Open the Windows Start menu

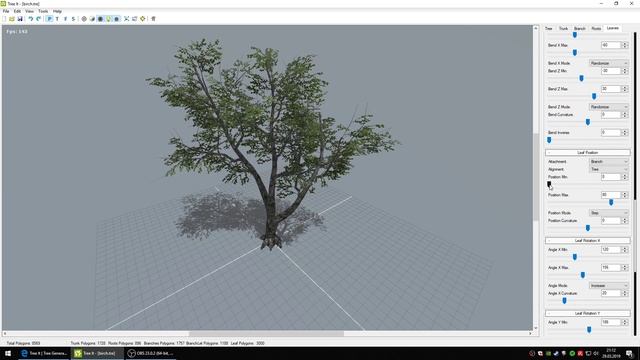[x=8, y=353]
